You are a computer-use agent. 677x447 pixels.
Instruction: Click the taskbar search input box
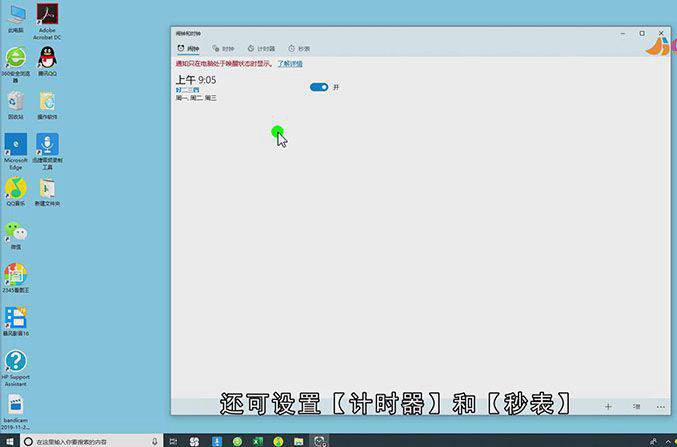92,441
